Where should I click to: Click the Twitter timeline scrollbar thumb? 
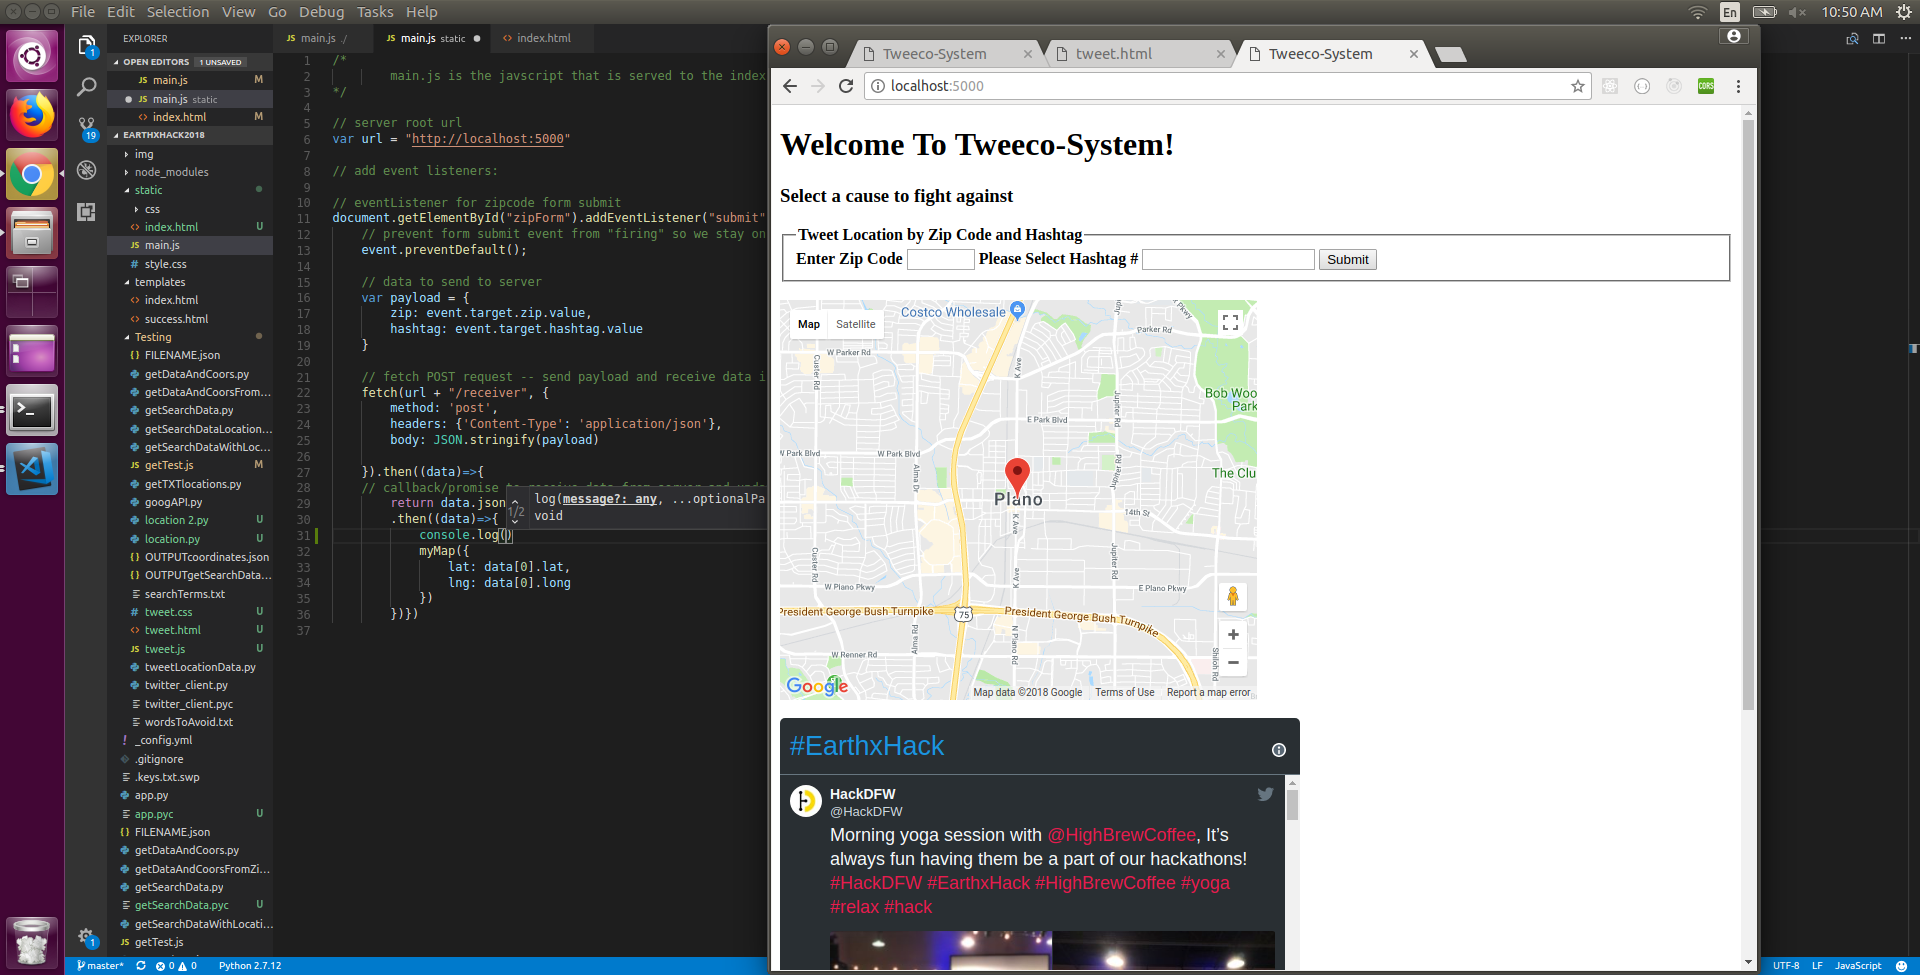tap(1292, 805)
